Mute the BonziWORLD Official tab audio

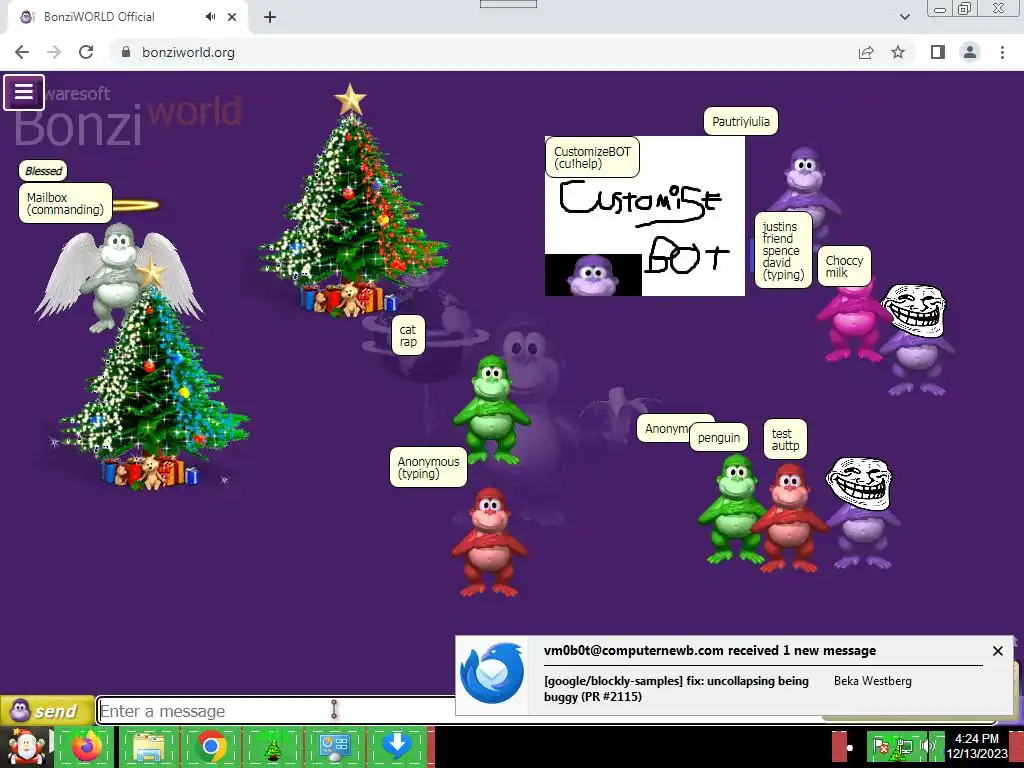(210, 17)
